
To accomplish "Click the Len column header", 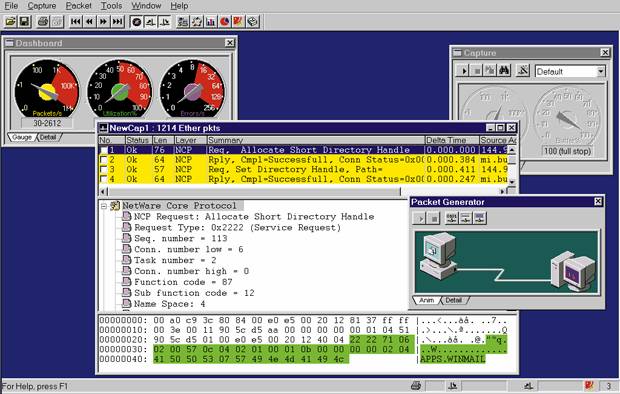I will (x=163, y=140).
